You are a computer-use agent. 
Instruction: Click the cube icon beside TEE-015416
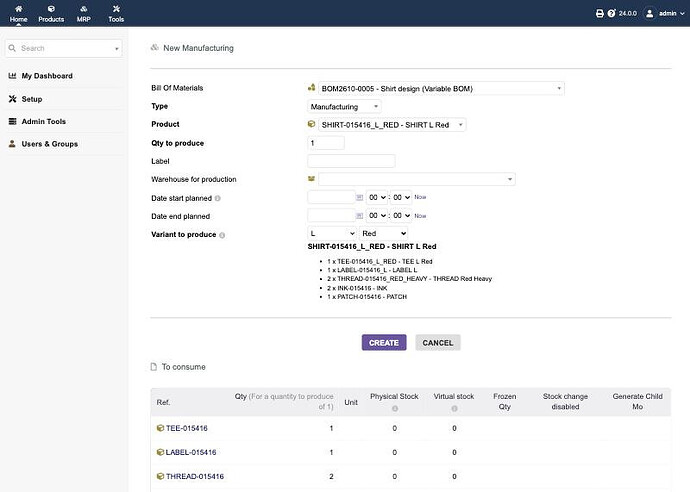tap(160, 428)
